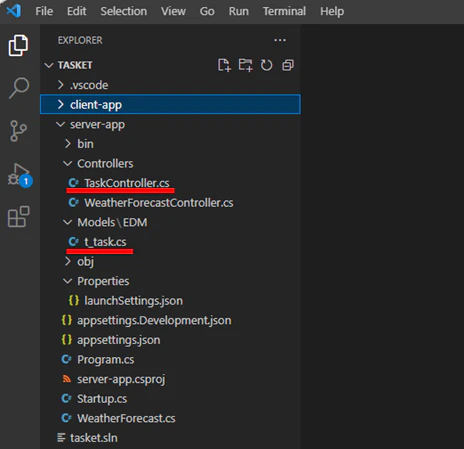This screenshot has height=449, width=464.
Task: Click the C# icon beside Startup.cs
Action: pyautogui.click(x=66, y=399)
